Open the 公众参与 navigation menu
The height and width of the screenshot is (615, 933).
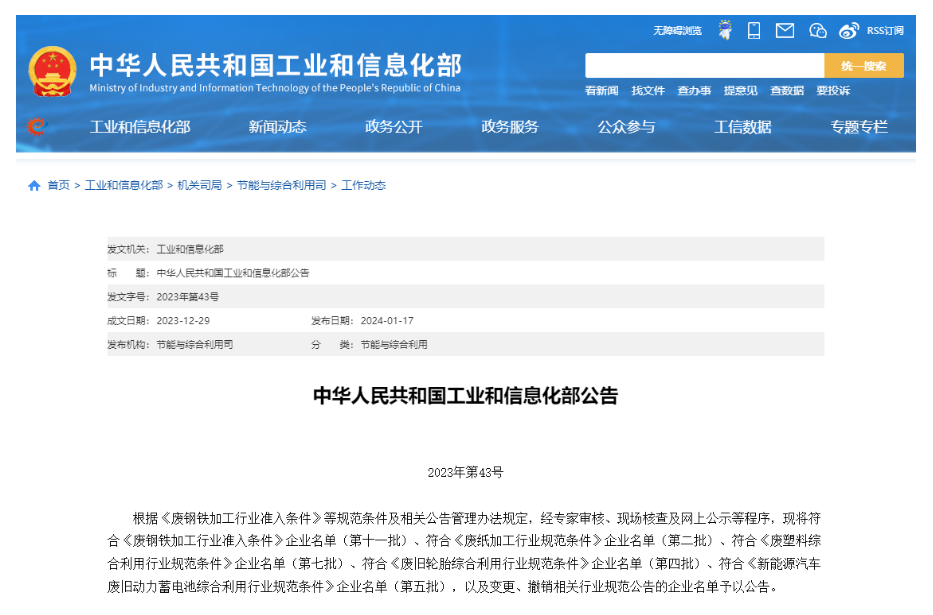pos(626,127)
